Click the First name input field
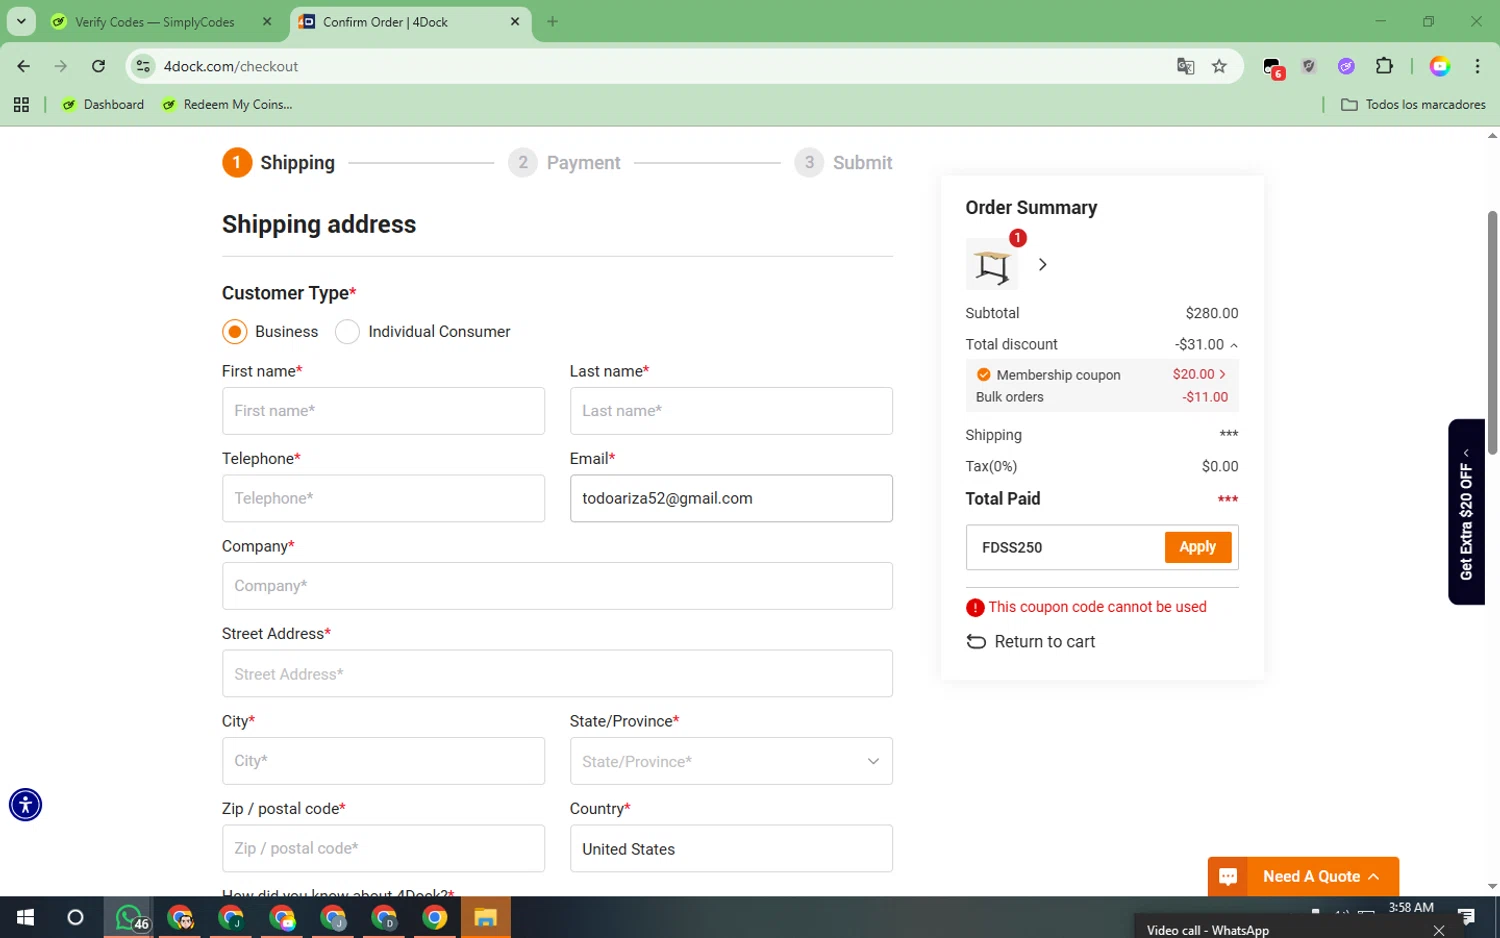1500x938 pixels. 383,411
